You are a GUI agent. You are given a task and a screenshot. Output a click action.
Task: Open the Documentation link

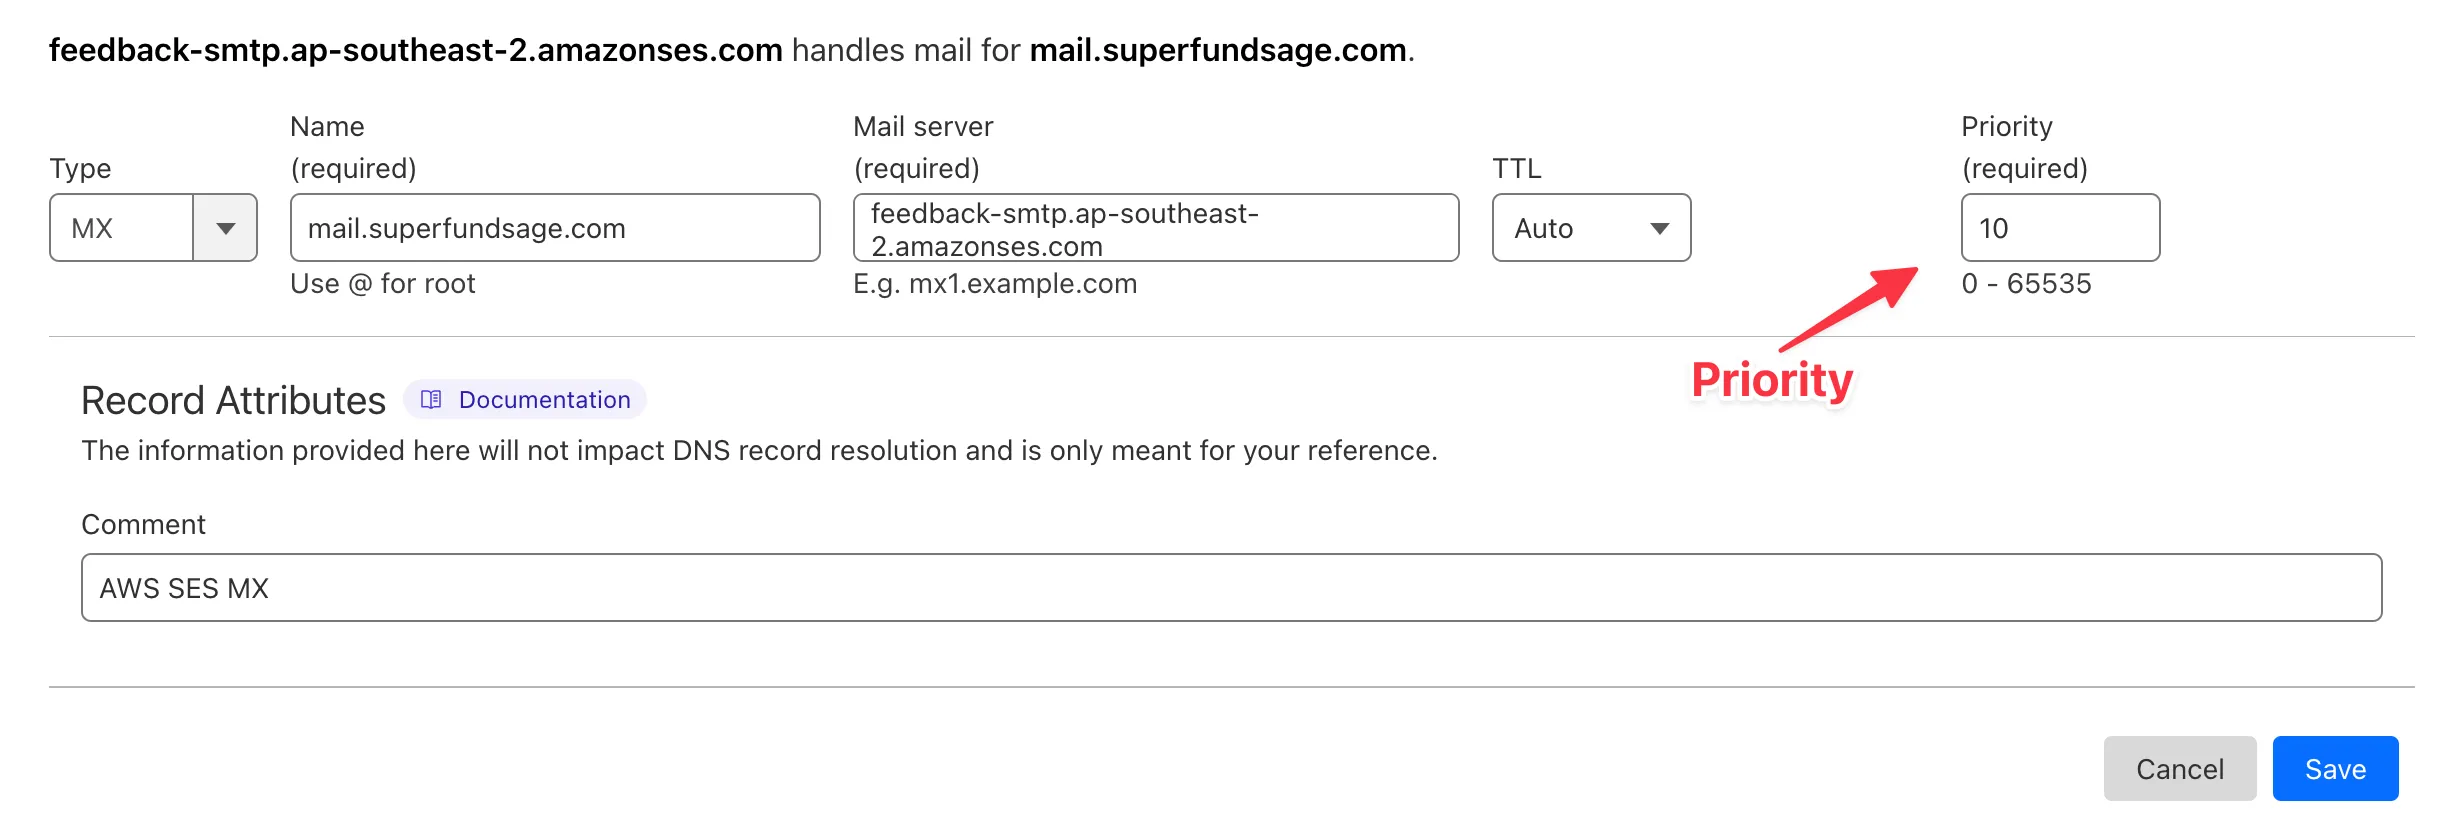pyautogui.click(x=543, y=400)
